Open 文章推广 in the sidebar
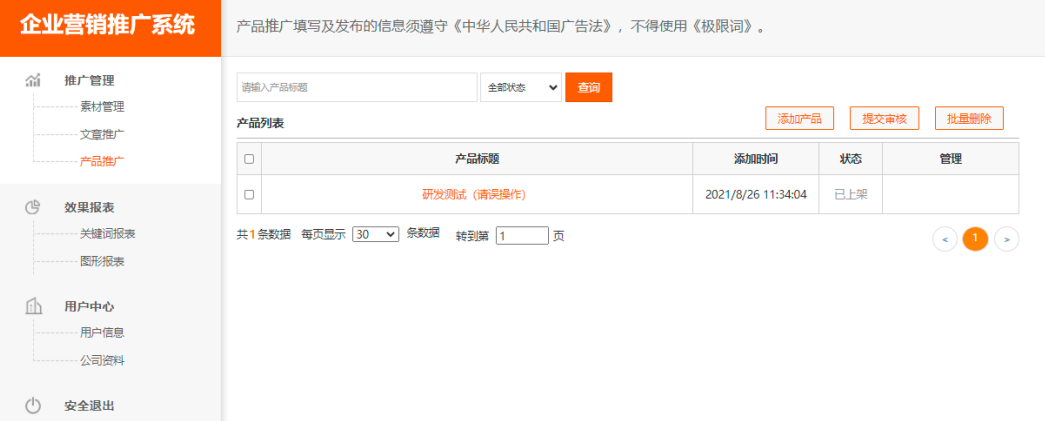This screenshot has width=1045, height=421. pos(102,134)
